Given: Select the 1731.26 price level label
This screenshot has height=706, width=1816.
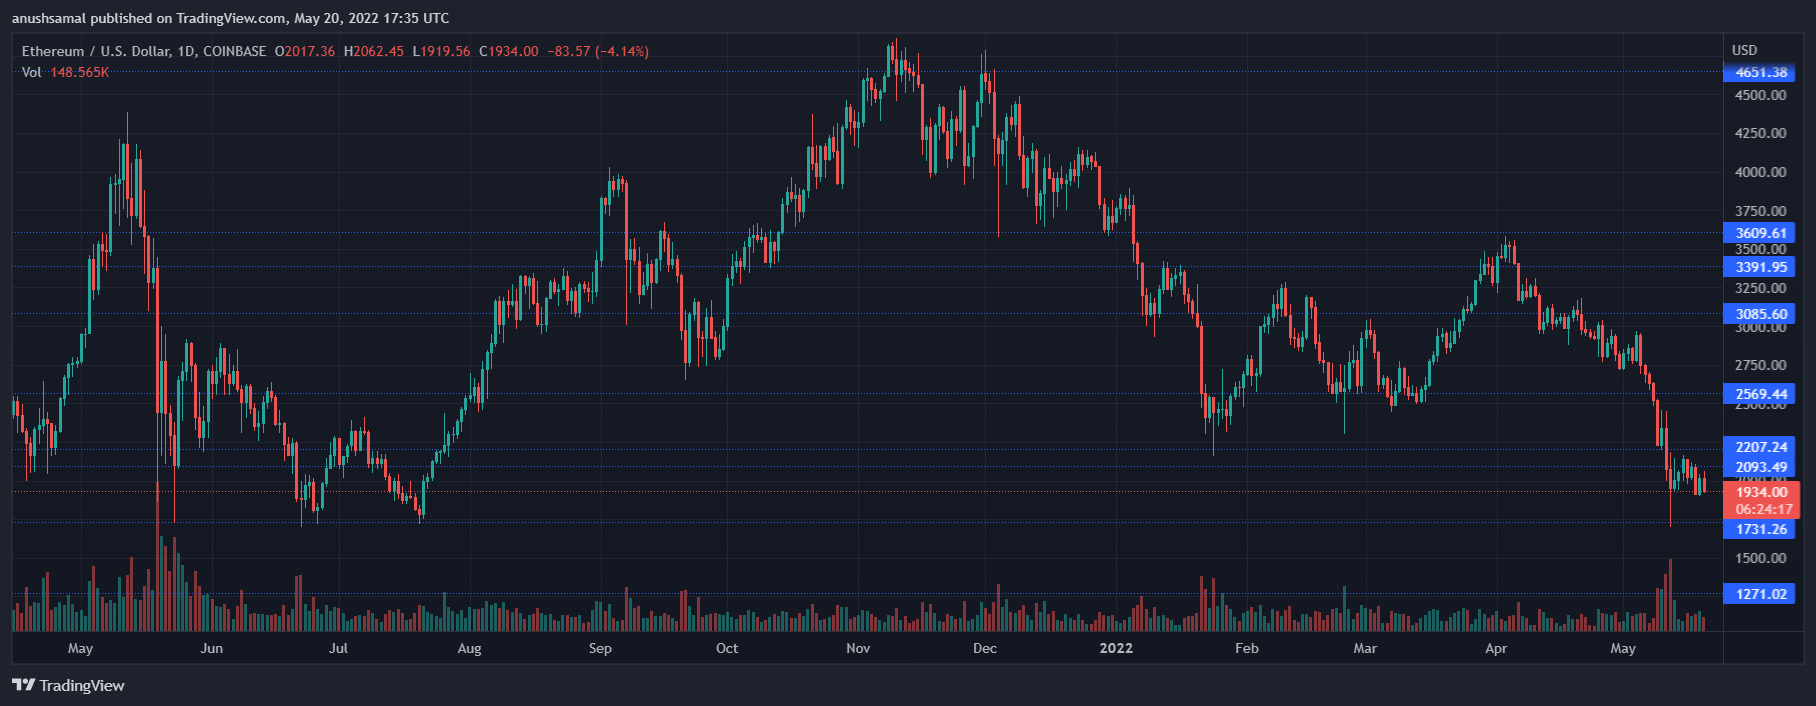Looking at the screenshot, I should tap(1759, 529).
